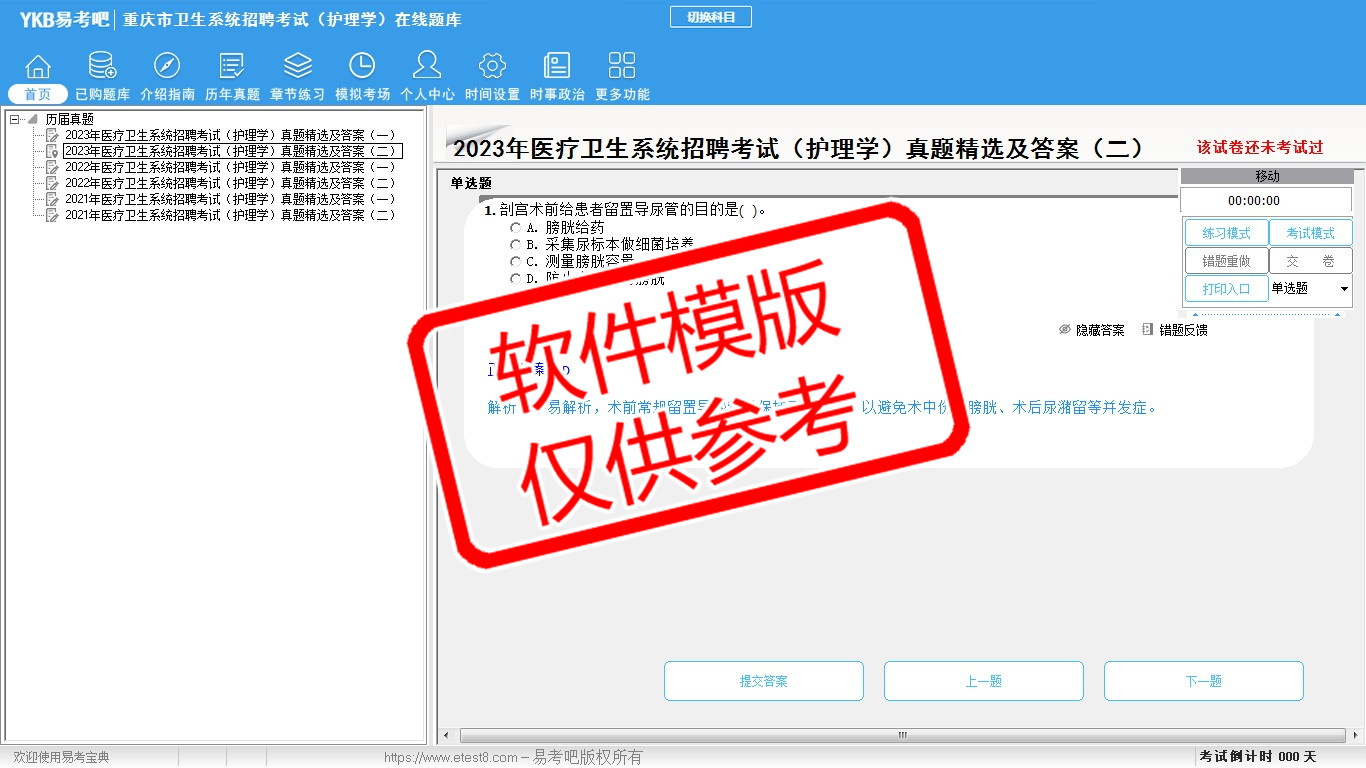Go to next question with 下一题
This screenshot has width=1366, height=768.
[1203, 681]
